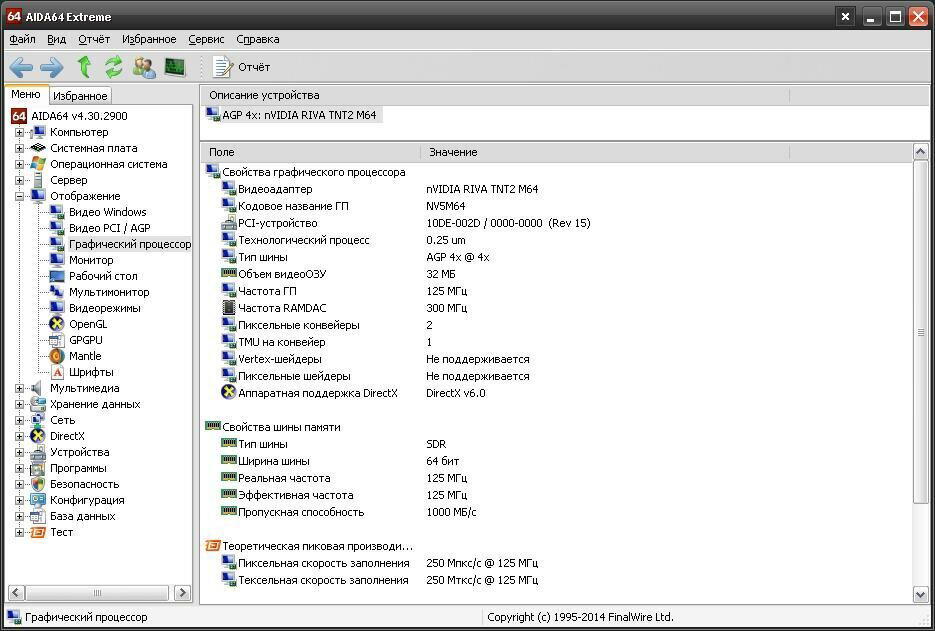This screenshot has width=935, height=631.
Task: Click the PCI-устройство row icon
Action: coord(228,224)
